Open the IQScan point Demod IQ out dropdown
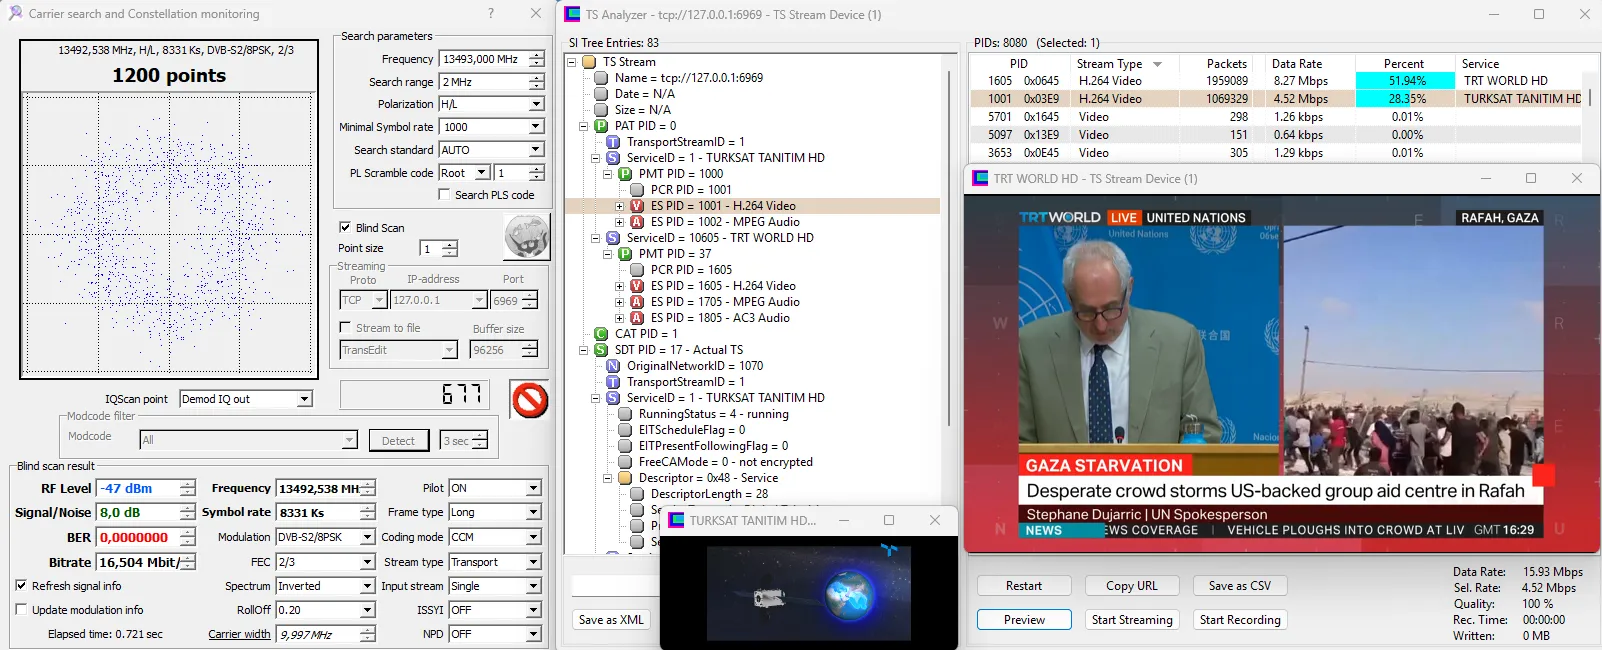 (304, 399)
